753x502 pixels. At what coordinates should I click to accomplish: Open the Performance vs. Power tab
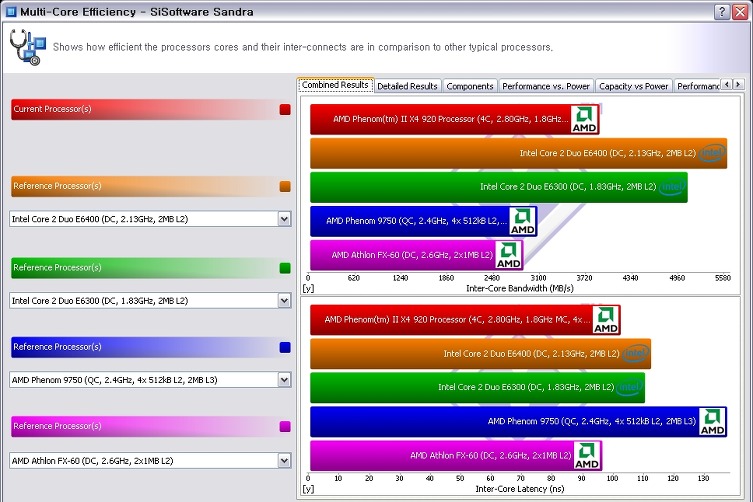(546, 86)
